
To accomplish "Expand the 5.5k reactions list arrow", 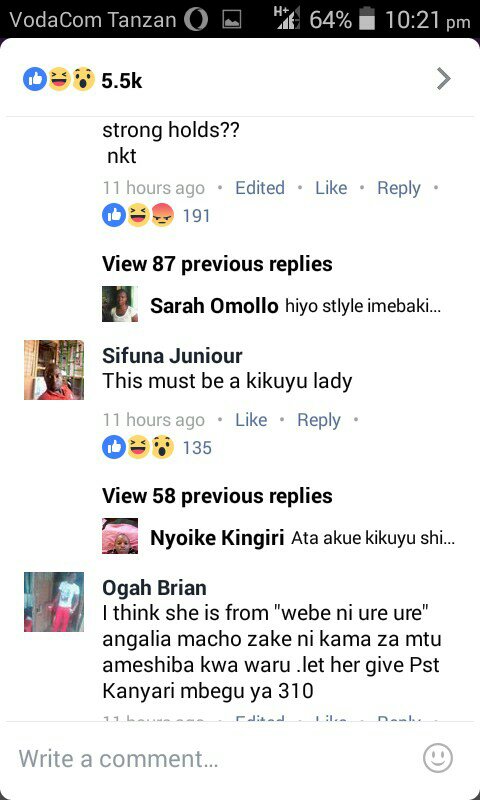I will [444, 79].
